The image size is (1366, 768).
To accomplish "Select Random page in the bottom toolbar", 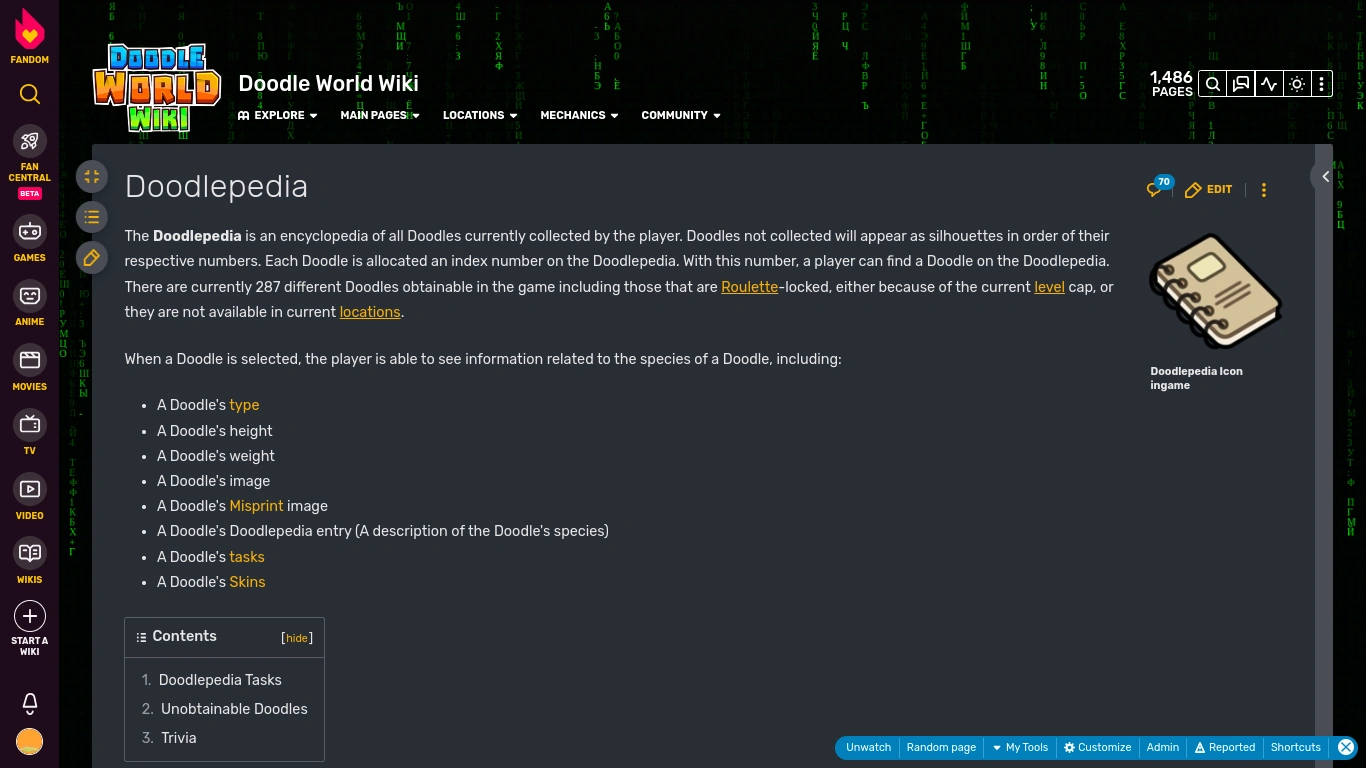I will click(941, 747).
